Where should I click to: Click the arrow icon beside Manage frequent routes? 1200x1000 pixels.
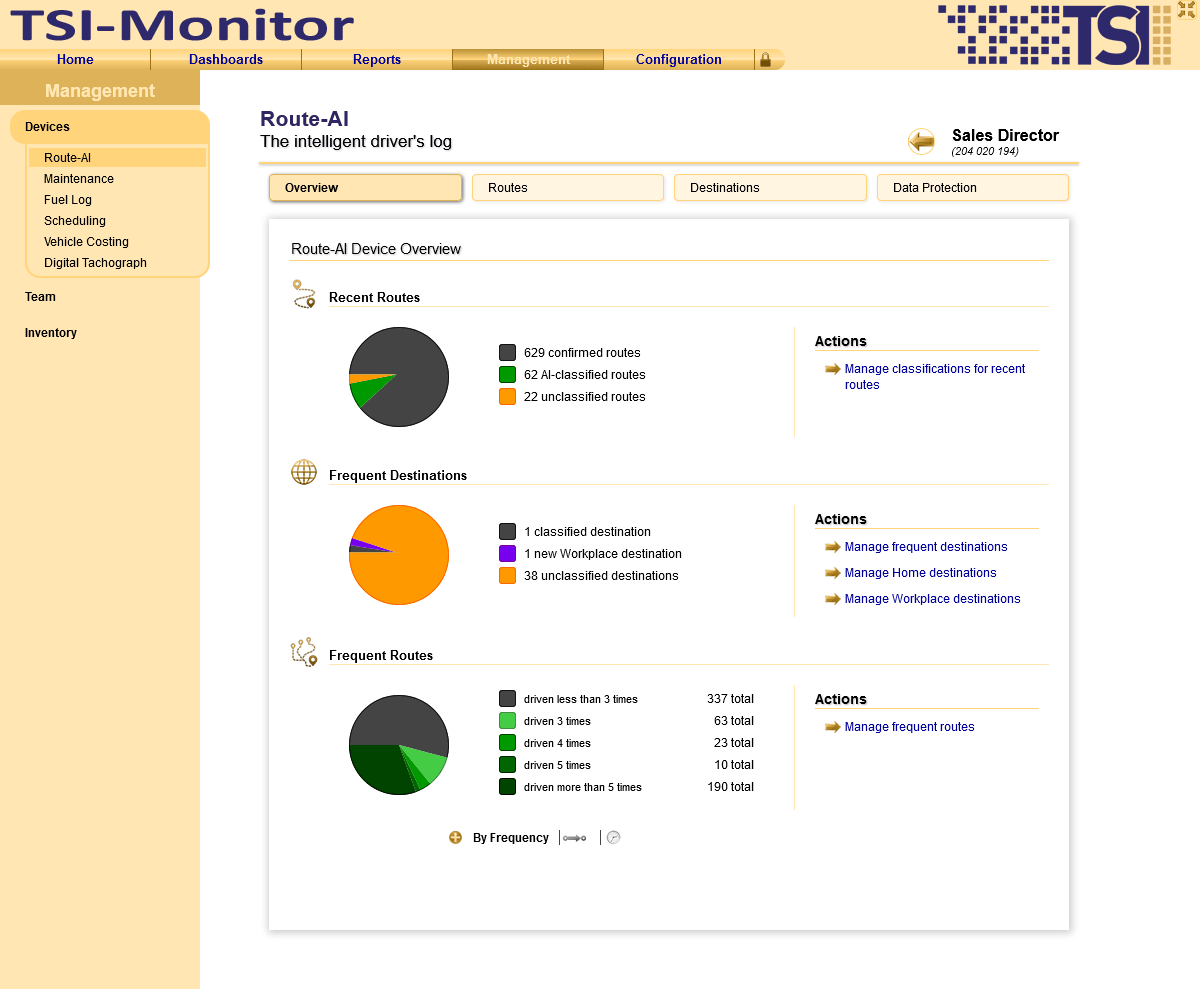(x=832, y=727)
